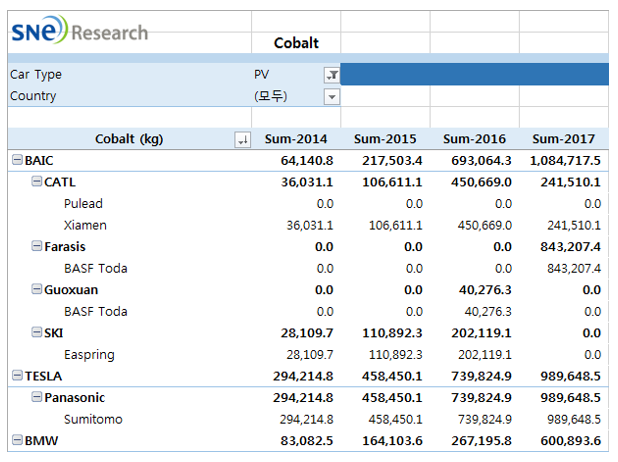Select BASF Toda under Farasis
Image resolution: width=618 pixels, height=462 pixels.
click(96, 269)
